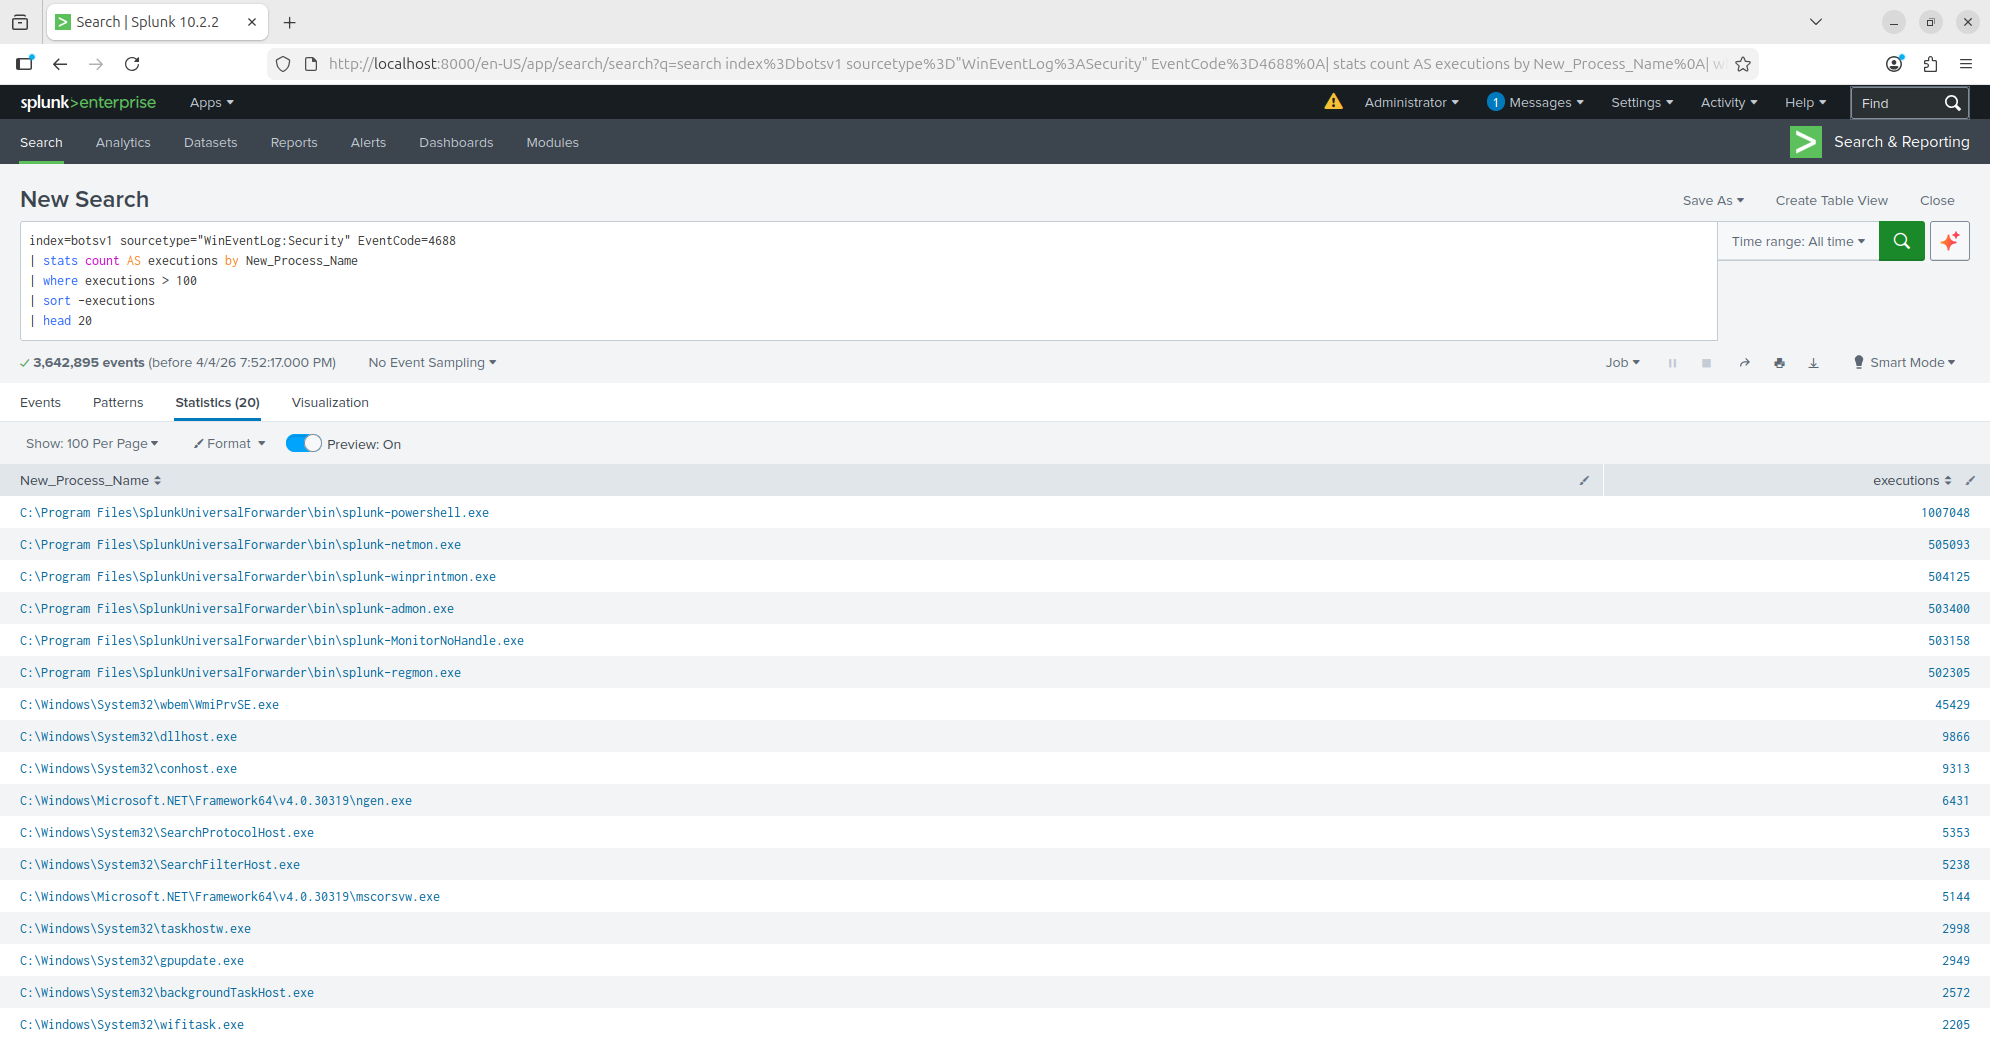Open the Messages dropdown
The image size is (1990, 1040).
(x=1535, y=103)
